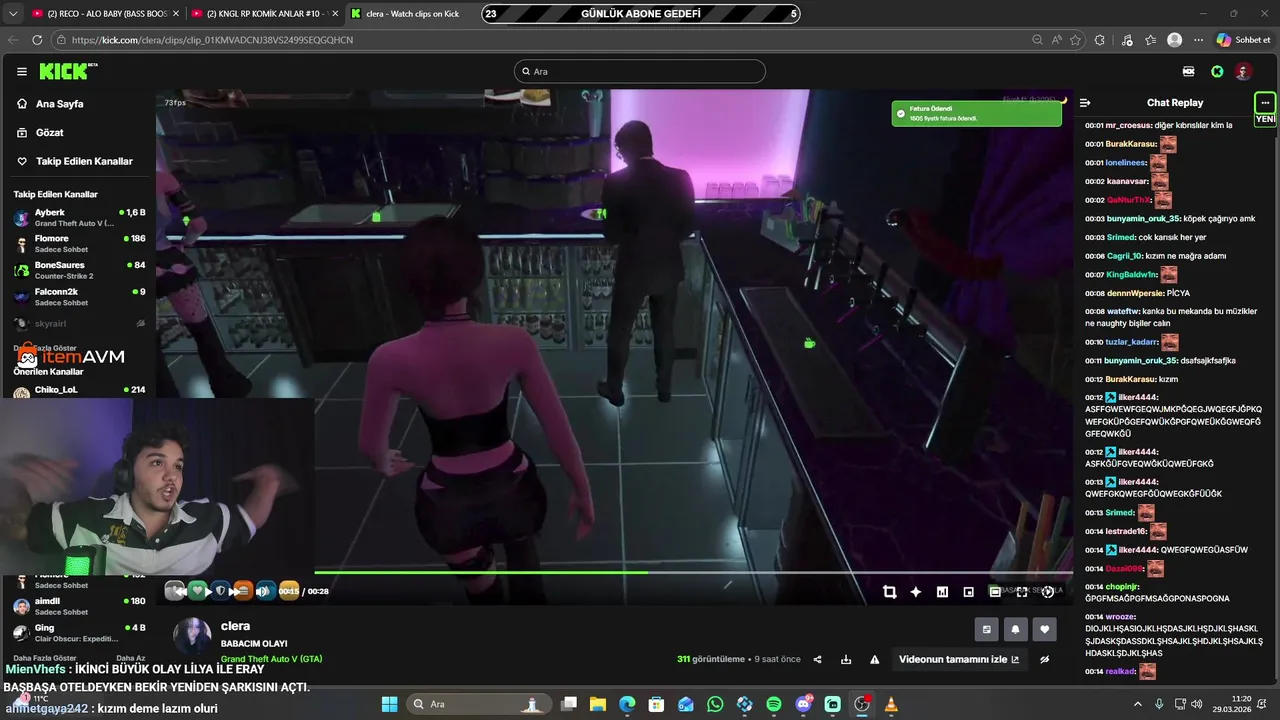Open the user profile avatar in Kick header
The image size is (1280, 720).
pyautogui.click(x=1243, y=71)
